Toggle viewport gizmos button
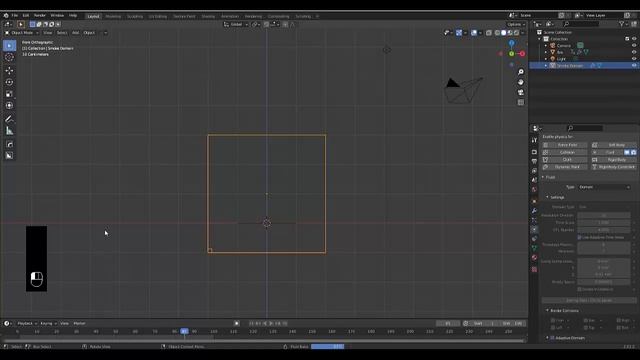The height and width of the screenshot is (360, 640). click(x=459, y=33)
